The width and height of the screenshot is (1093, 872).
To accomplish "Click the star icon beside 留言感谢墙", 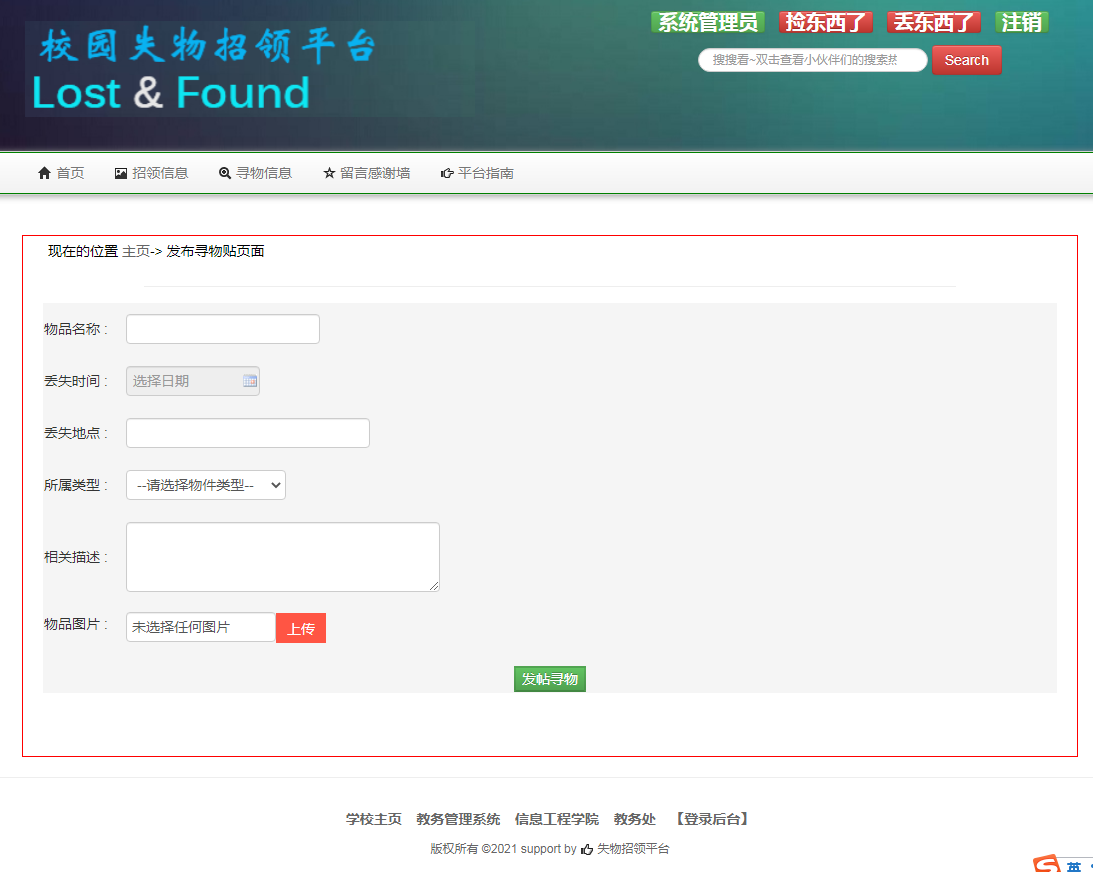I will point(329,173).
